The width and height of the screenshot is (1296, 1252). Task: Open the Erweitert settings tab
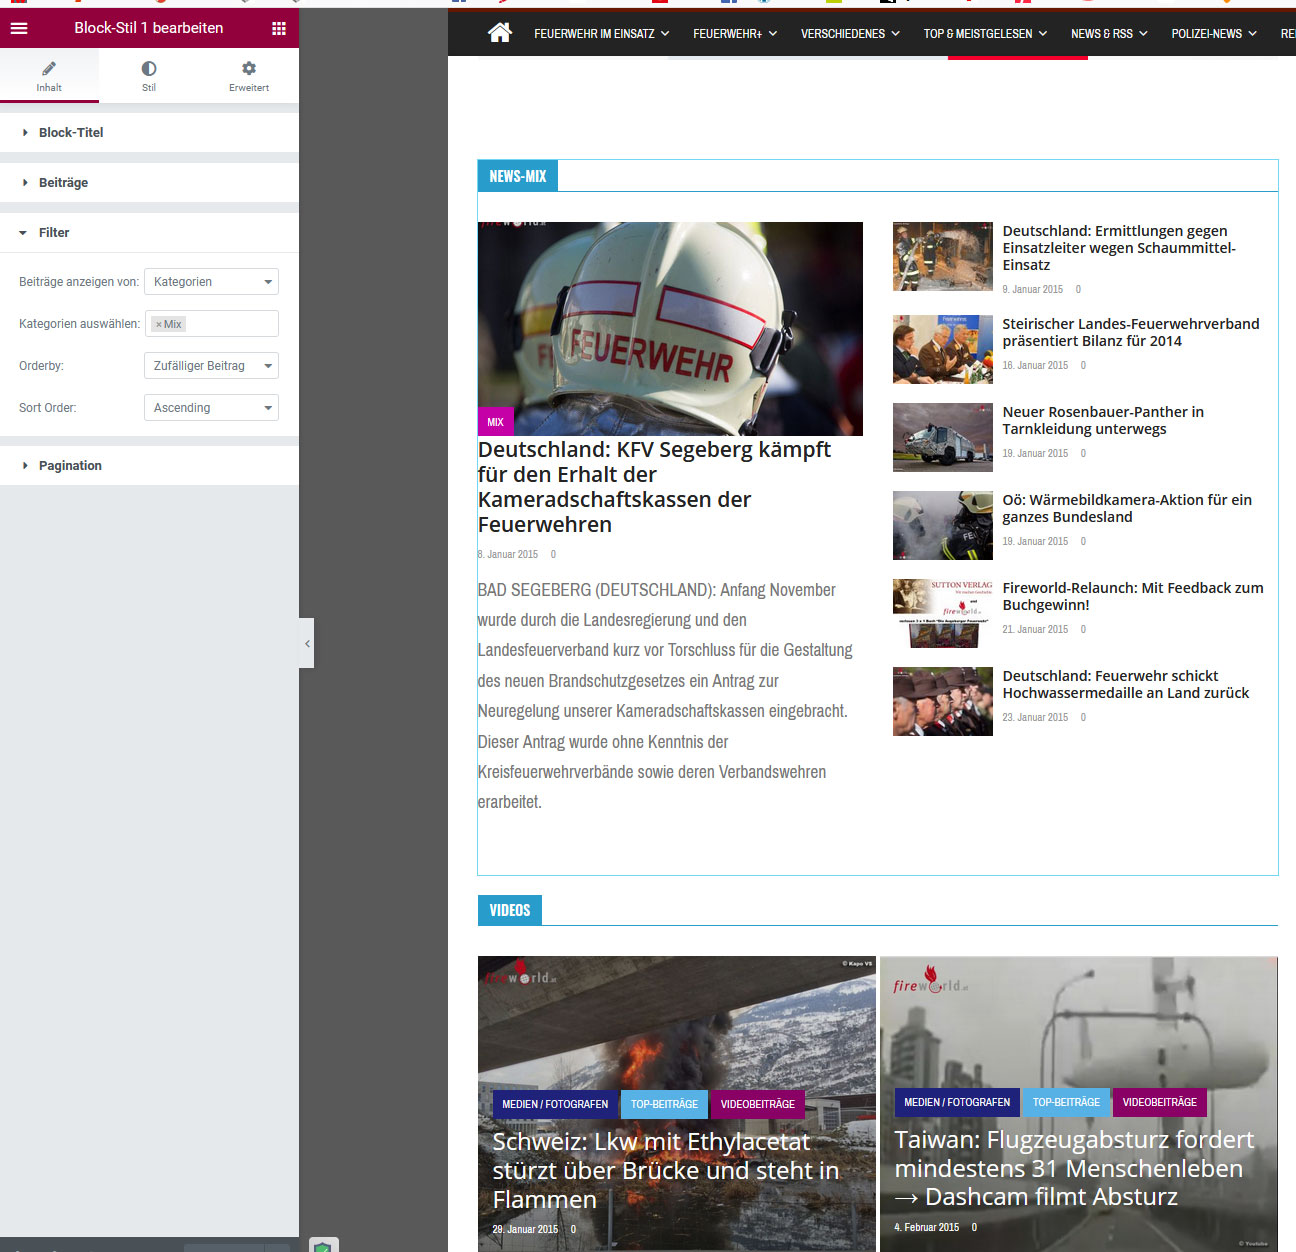249,75
